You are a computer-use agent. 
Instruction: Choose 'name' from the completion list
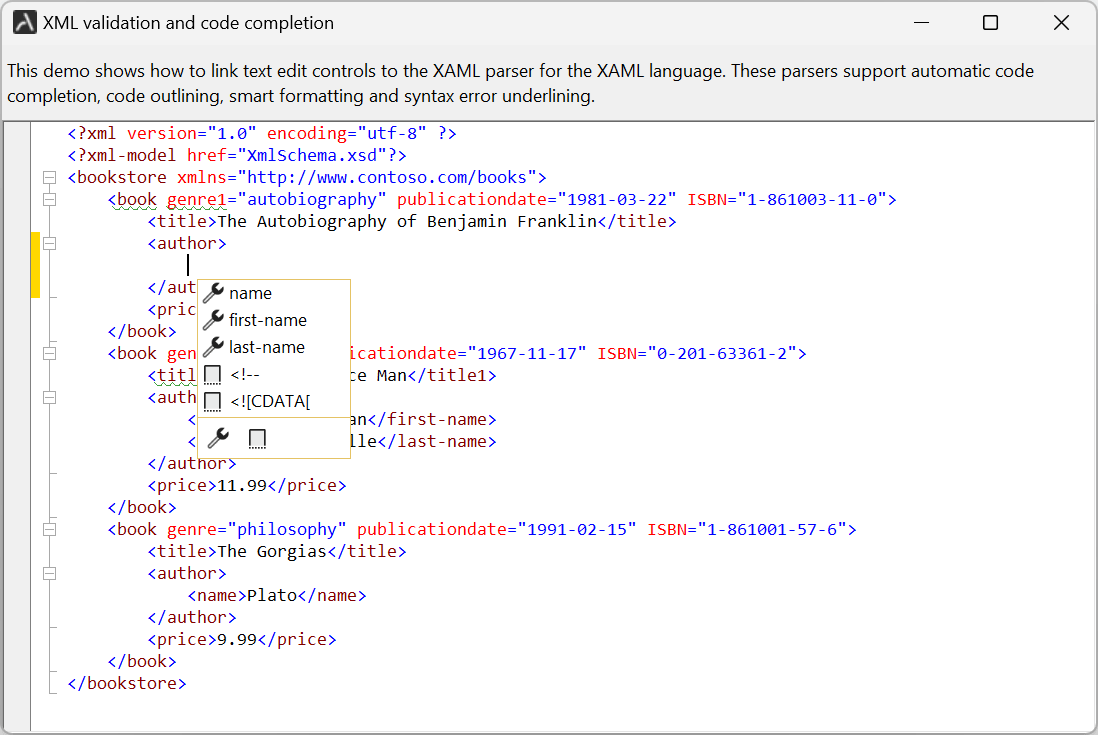coord(274,293)
